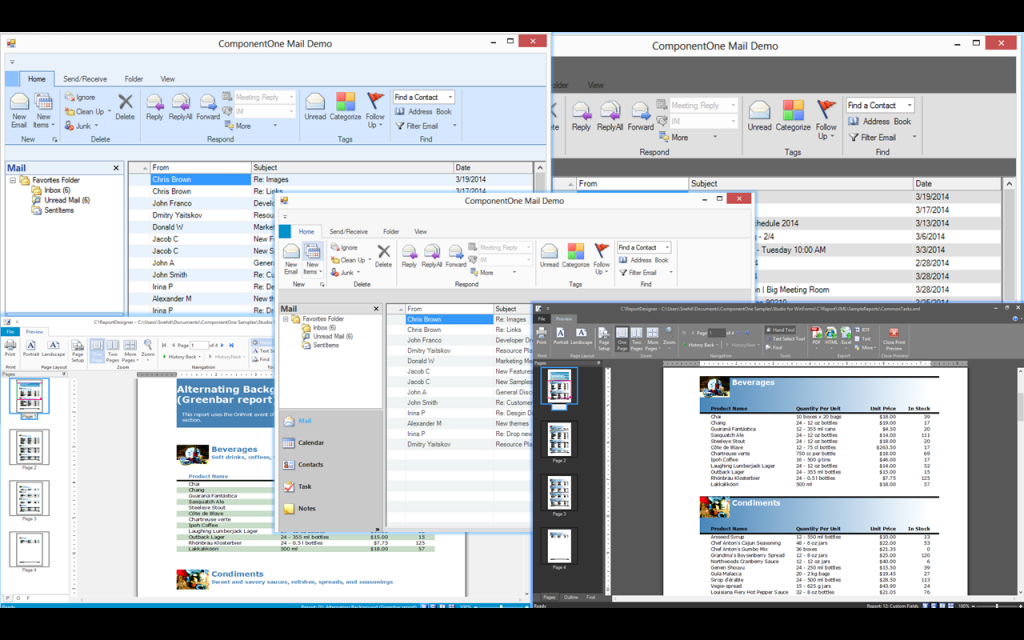Open Task in the middle Mail Demo navigation pane

click(x=298, y=487)
